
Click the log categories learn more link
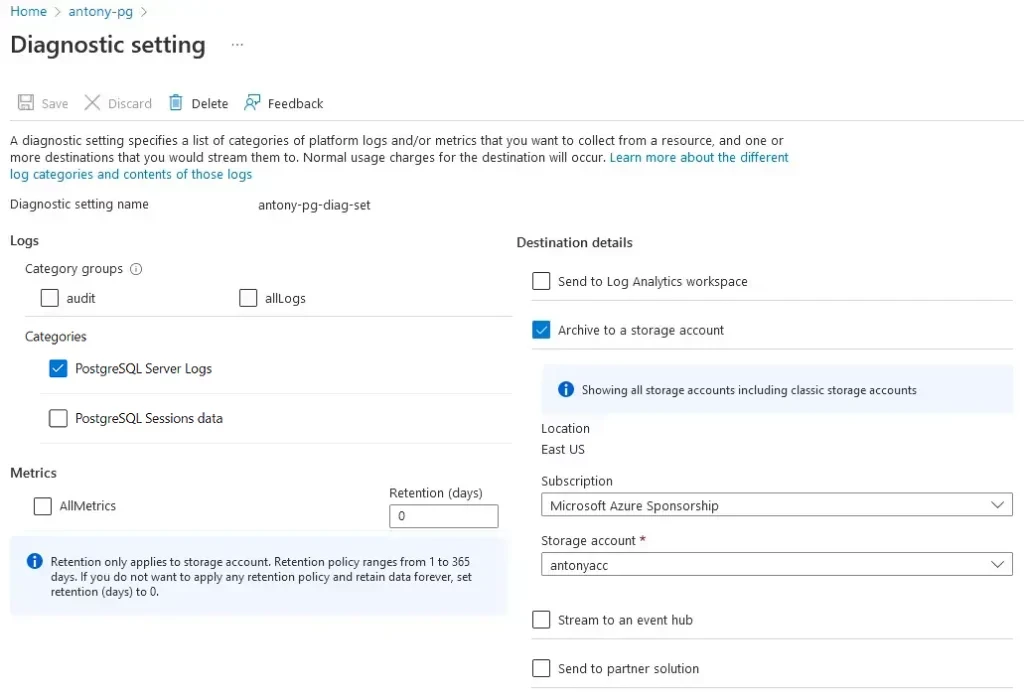(x=699, y=157)
